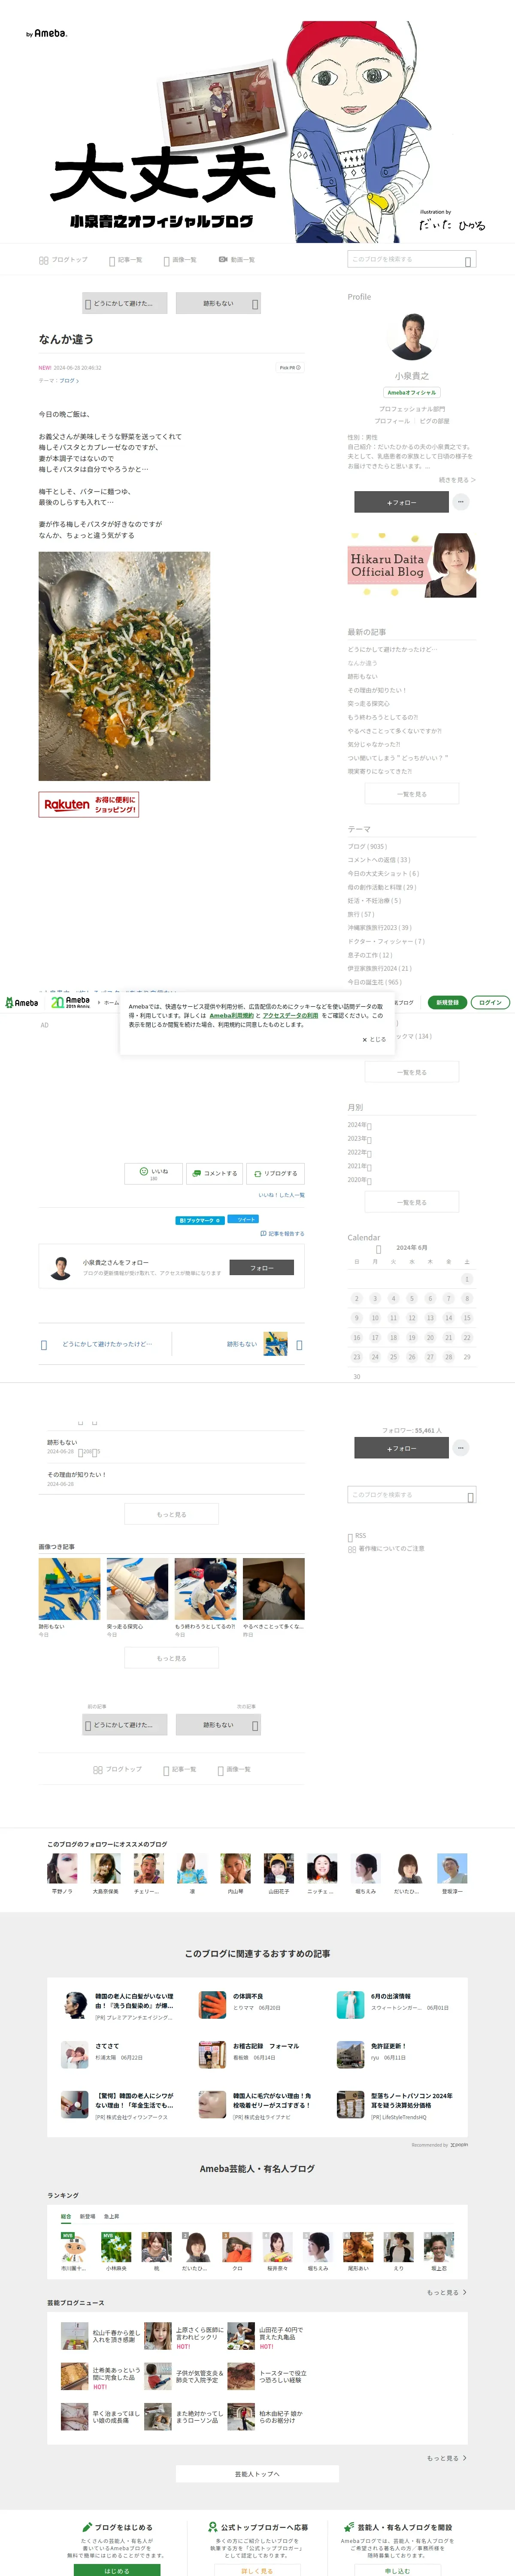Image resolution: width=515 pixels, height=2576 pixels.
Task: Expand the 2024年 monthly archive
Action: tap(360, 1125)
